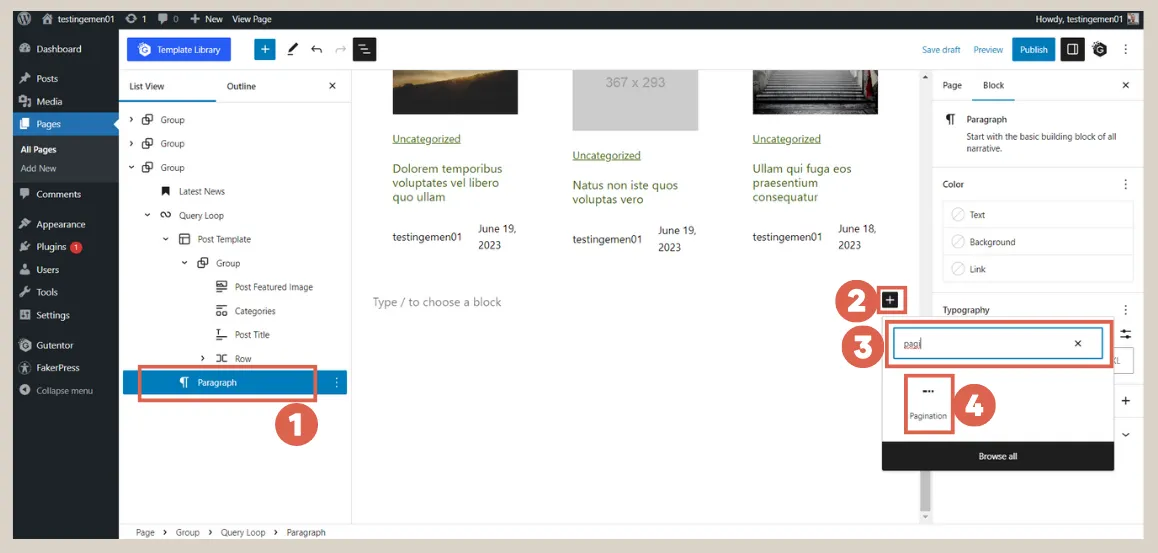Open All Pages submenu link
This screenshot has height=553, width=1158.
tap(38, 150)
